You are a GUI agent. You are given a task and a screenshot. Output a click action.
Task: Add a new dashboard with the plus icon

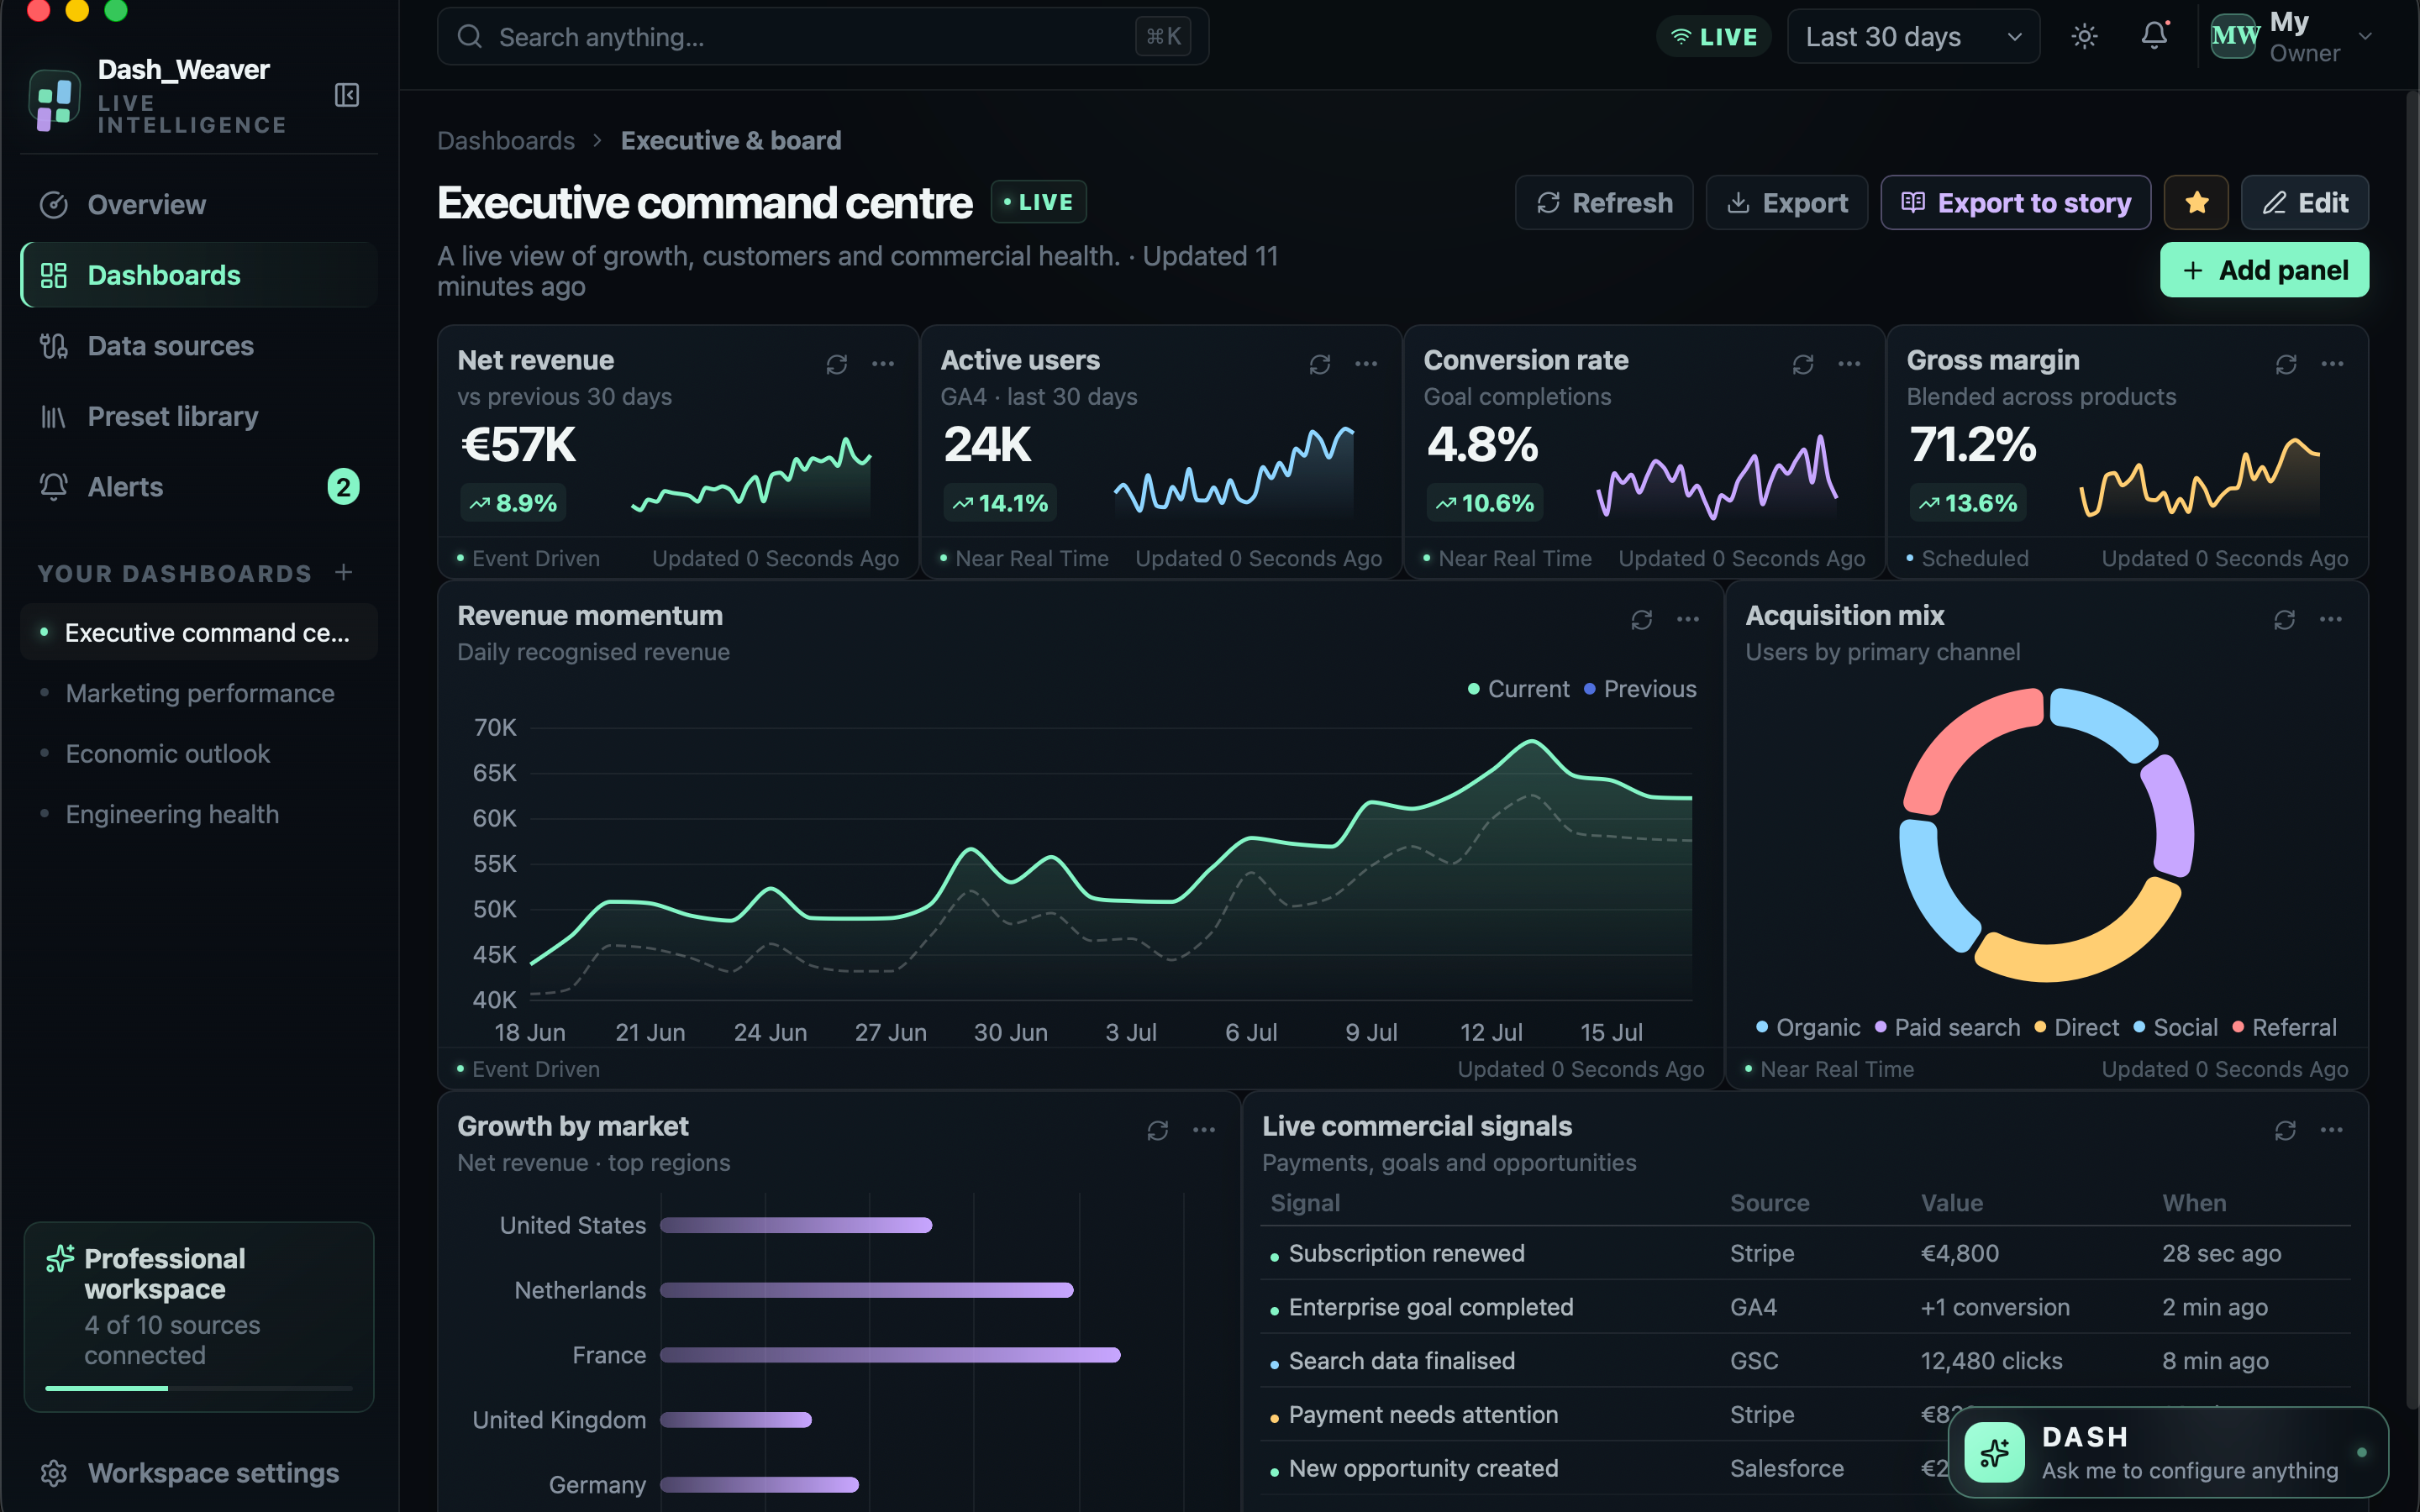click(344, 573)
